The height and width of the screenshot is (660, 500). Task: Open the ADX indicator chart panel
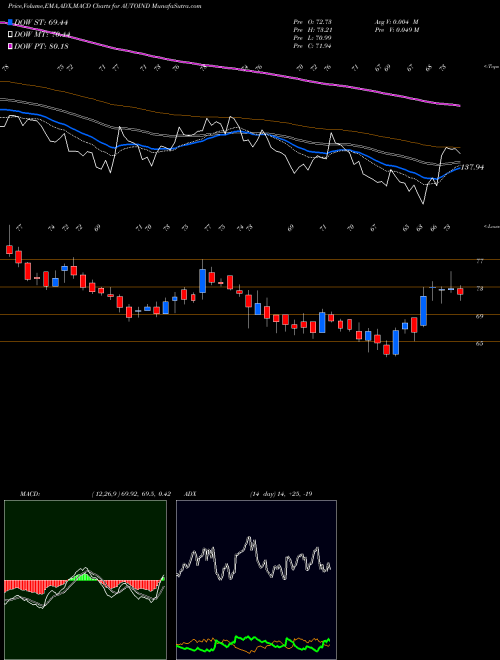256,580
